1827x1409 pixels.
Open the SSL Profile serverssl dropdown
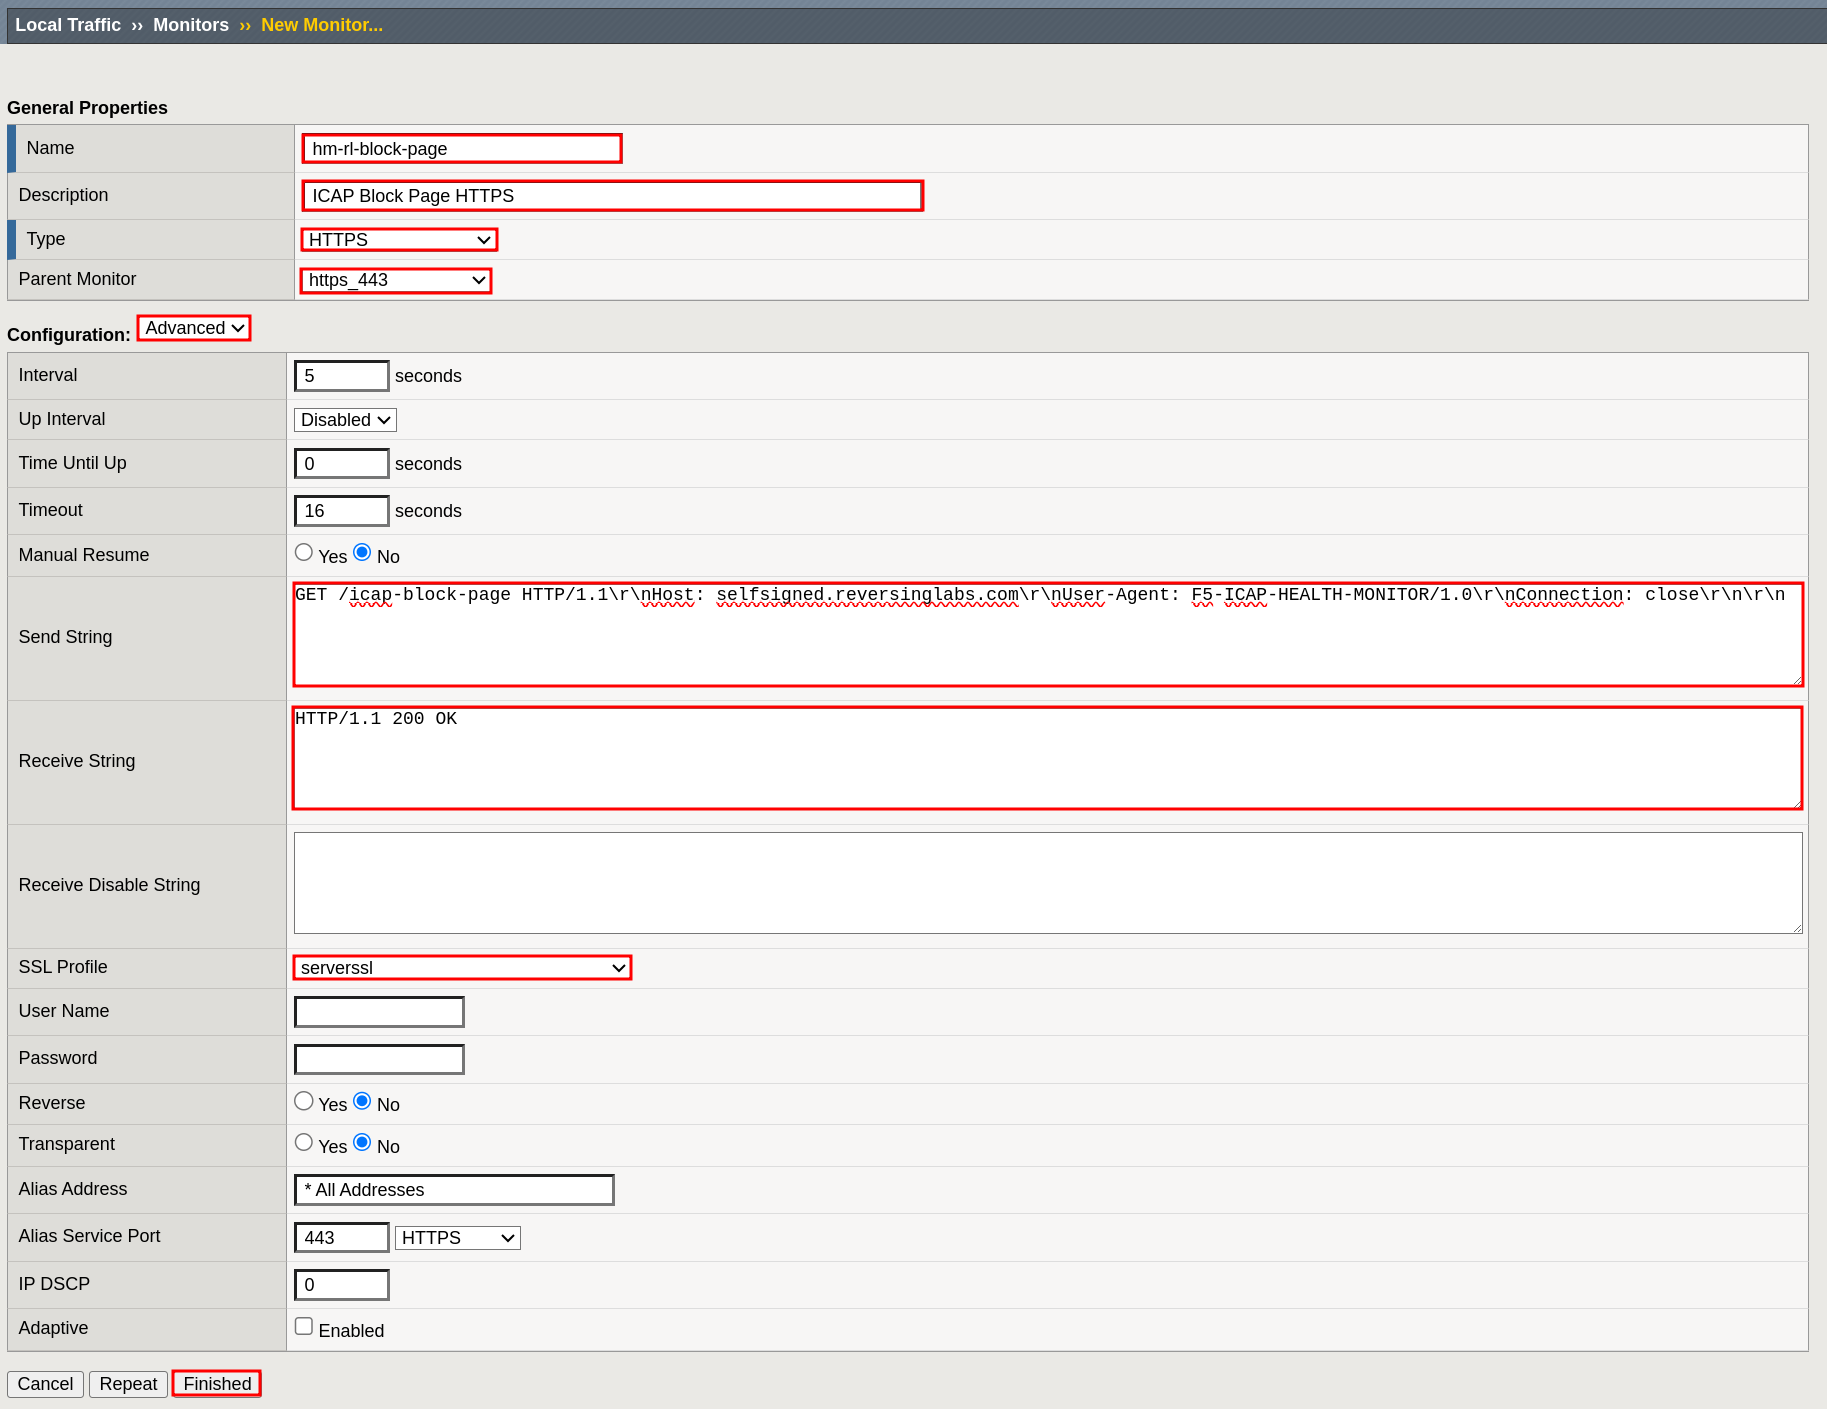tap(462, 967)
